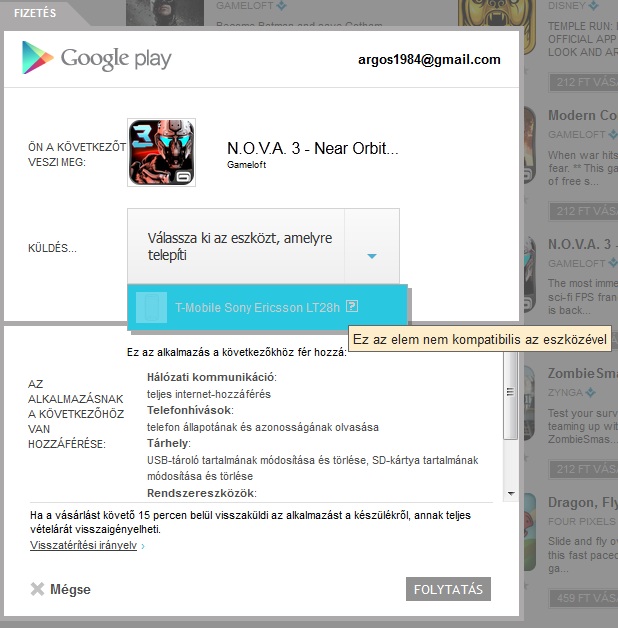Click the FOLYTATÁS button
The height and width of the screenshot is (628, 618).
tap(448, 589)
